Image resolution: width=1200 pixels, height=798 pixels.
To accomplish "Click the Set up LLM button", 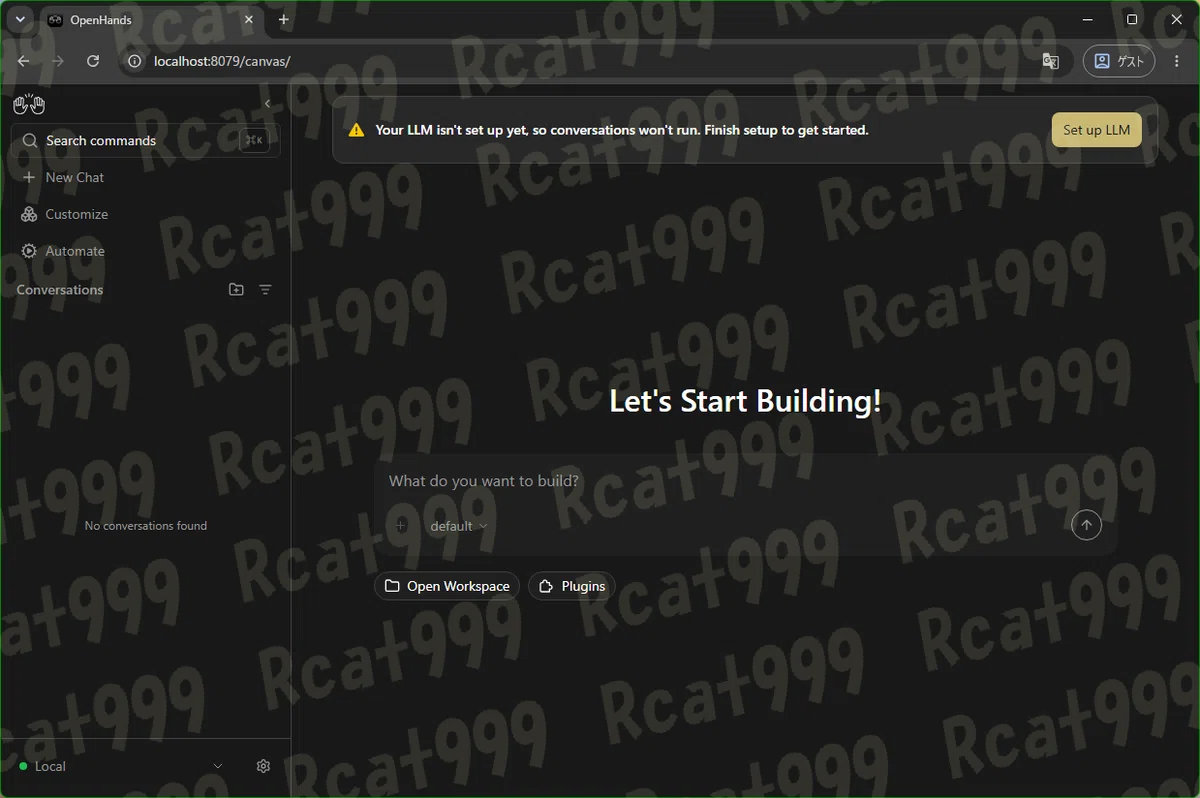I will (x=1096, y=130).
